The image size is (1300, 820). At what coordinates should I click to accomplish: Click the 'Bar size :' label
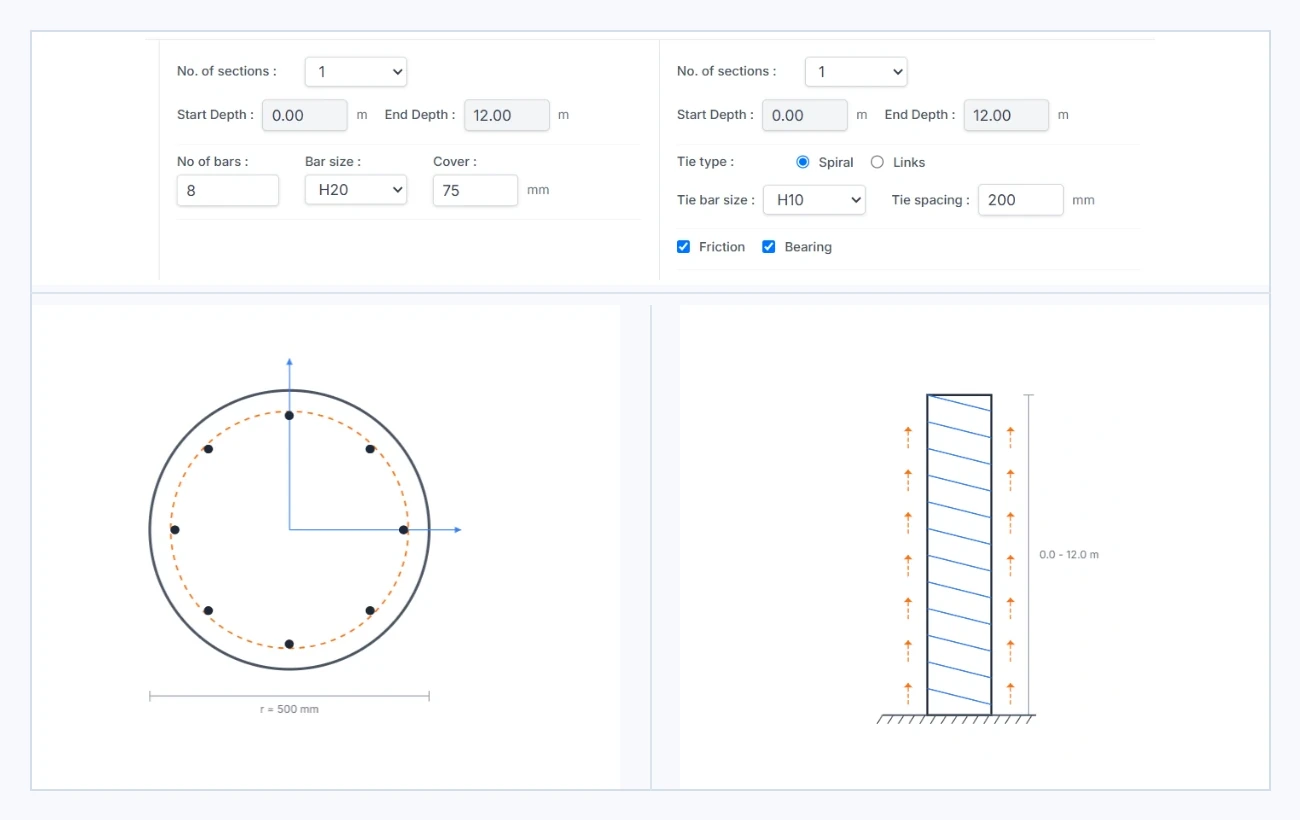[x=333, y=161]
